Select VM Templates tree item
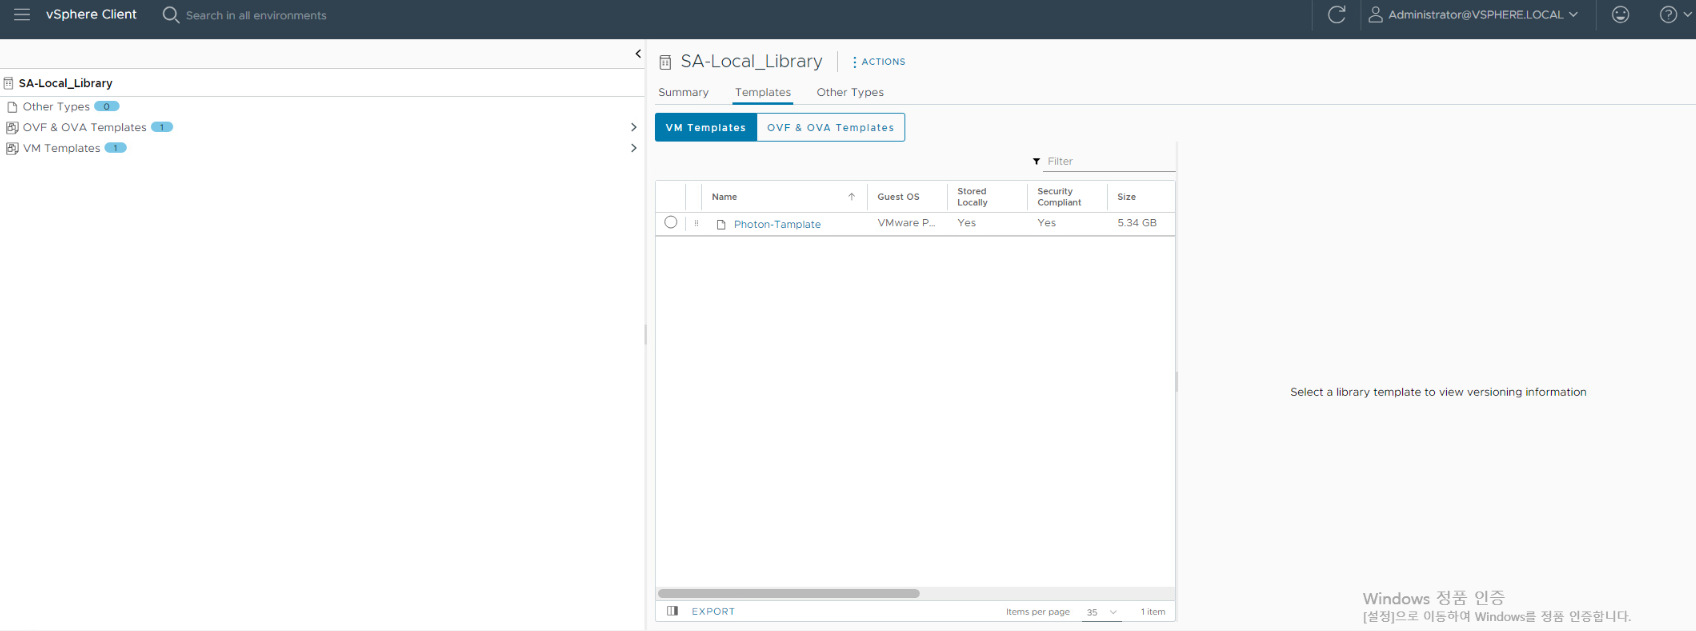Viewport: 1696px width, 631px height. [x=62, y=148]
